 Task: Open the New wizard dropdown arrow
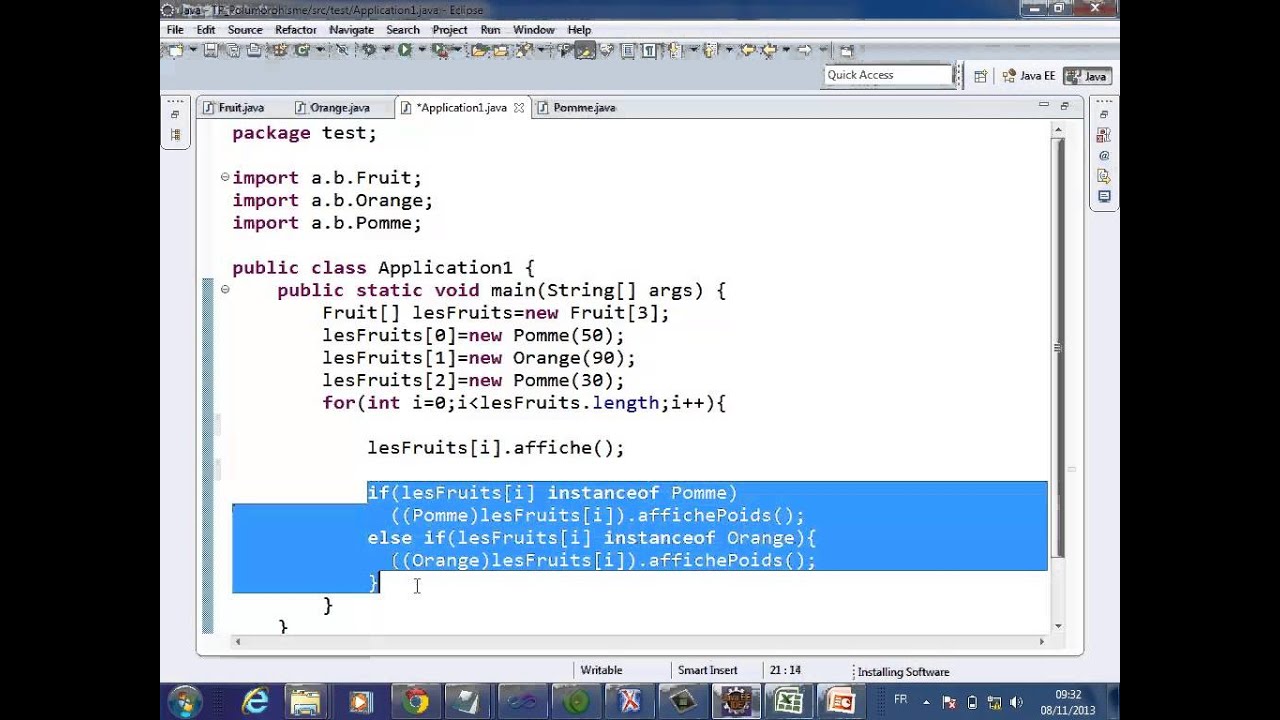193,50
